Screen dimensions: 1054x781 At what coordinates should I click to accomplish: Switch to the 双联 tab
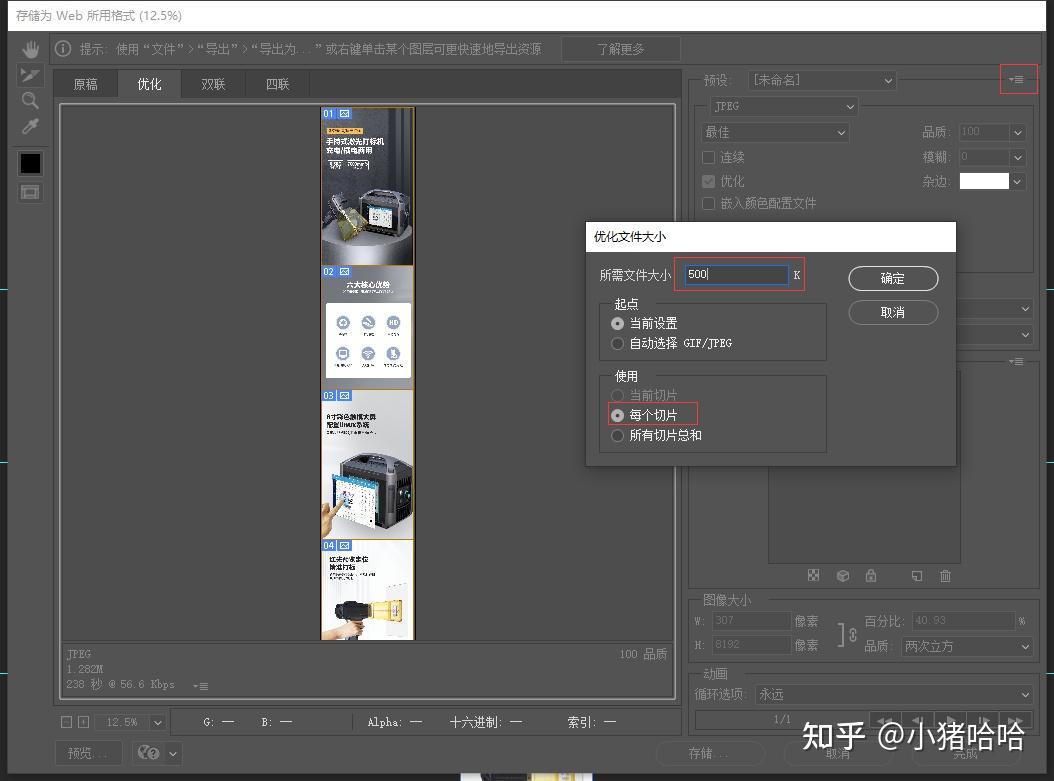coord(213,84)
